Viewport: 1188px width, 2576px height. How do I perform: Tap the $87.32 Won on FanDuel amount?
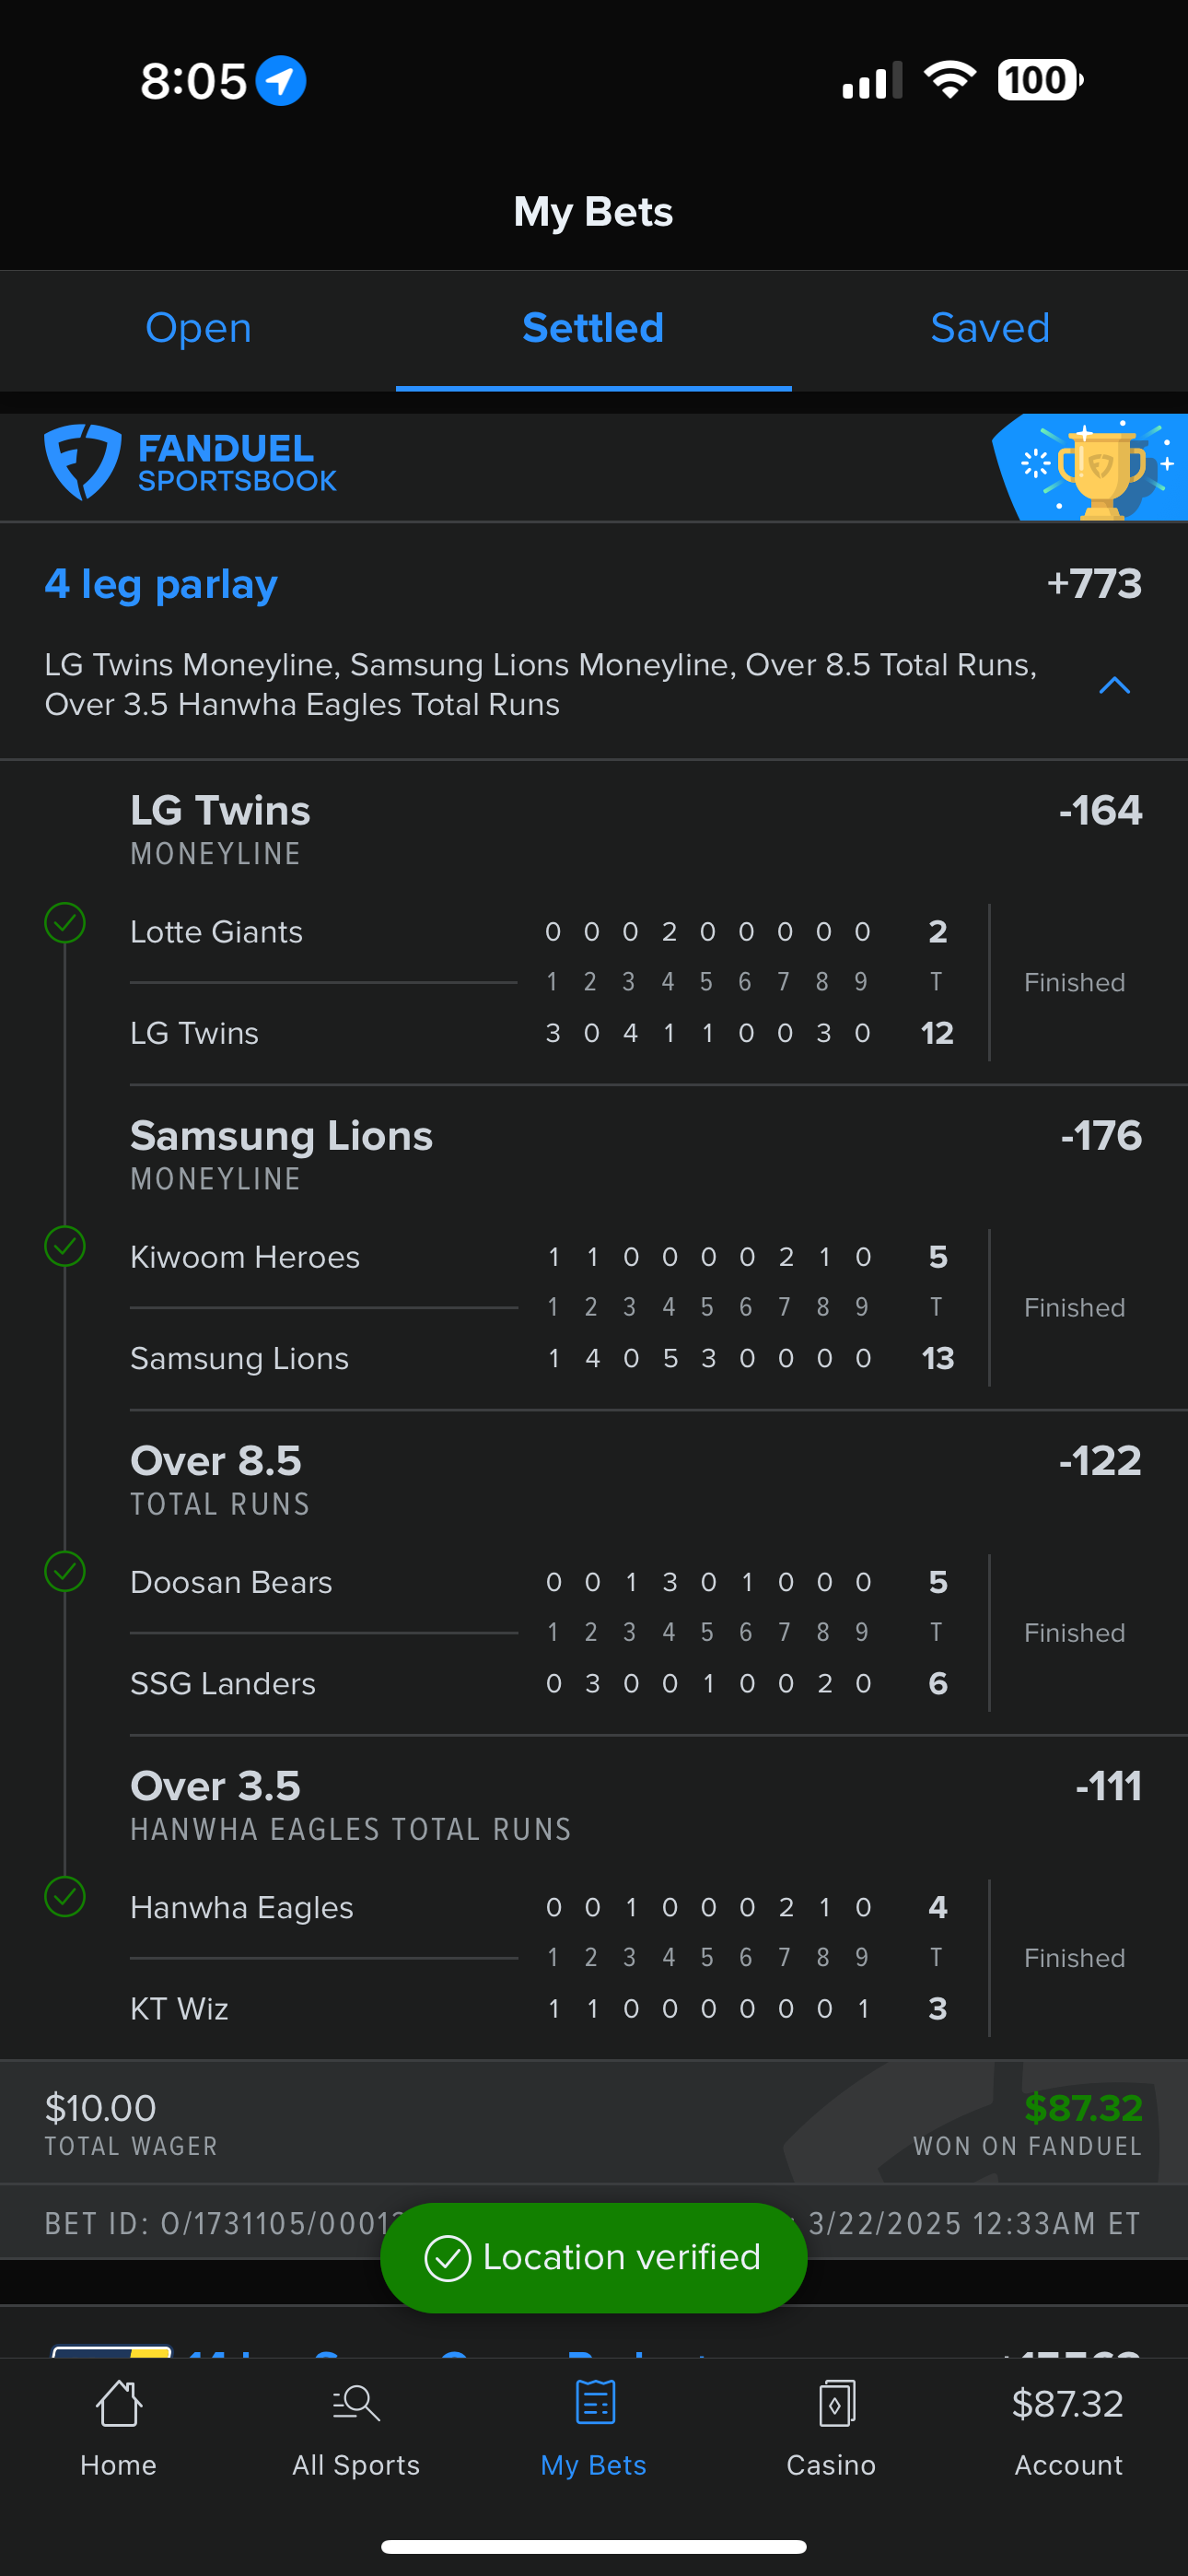coord(1082,2108)
